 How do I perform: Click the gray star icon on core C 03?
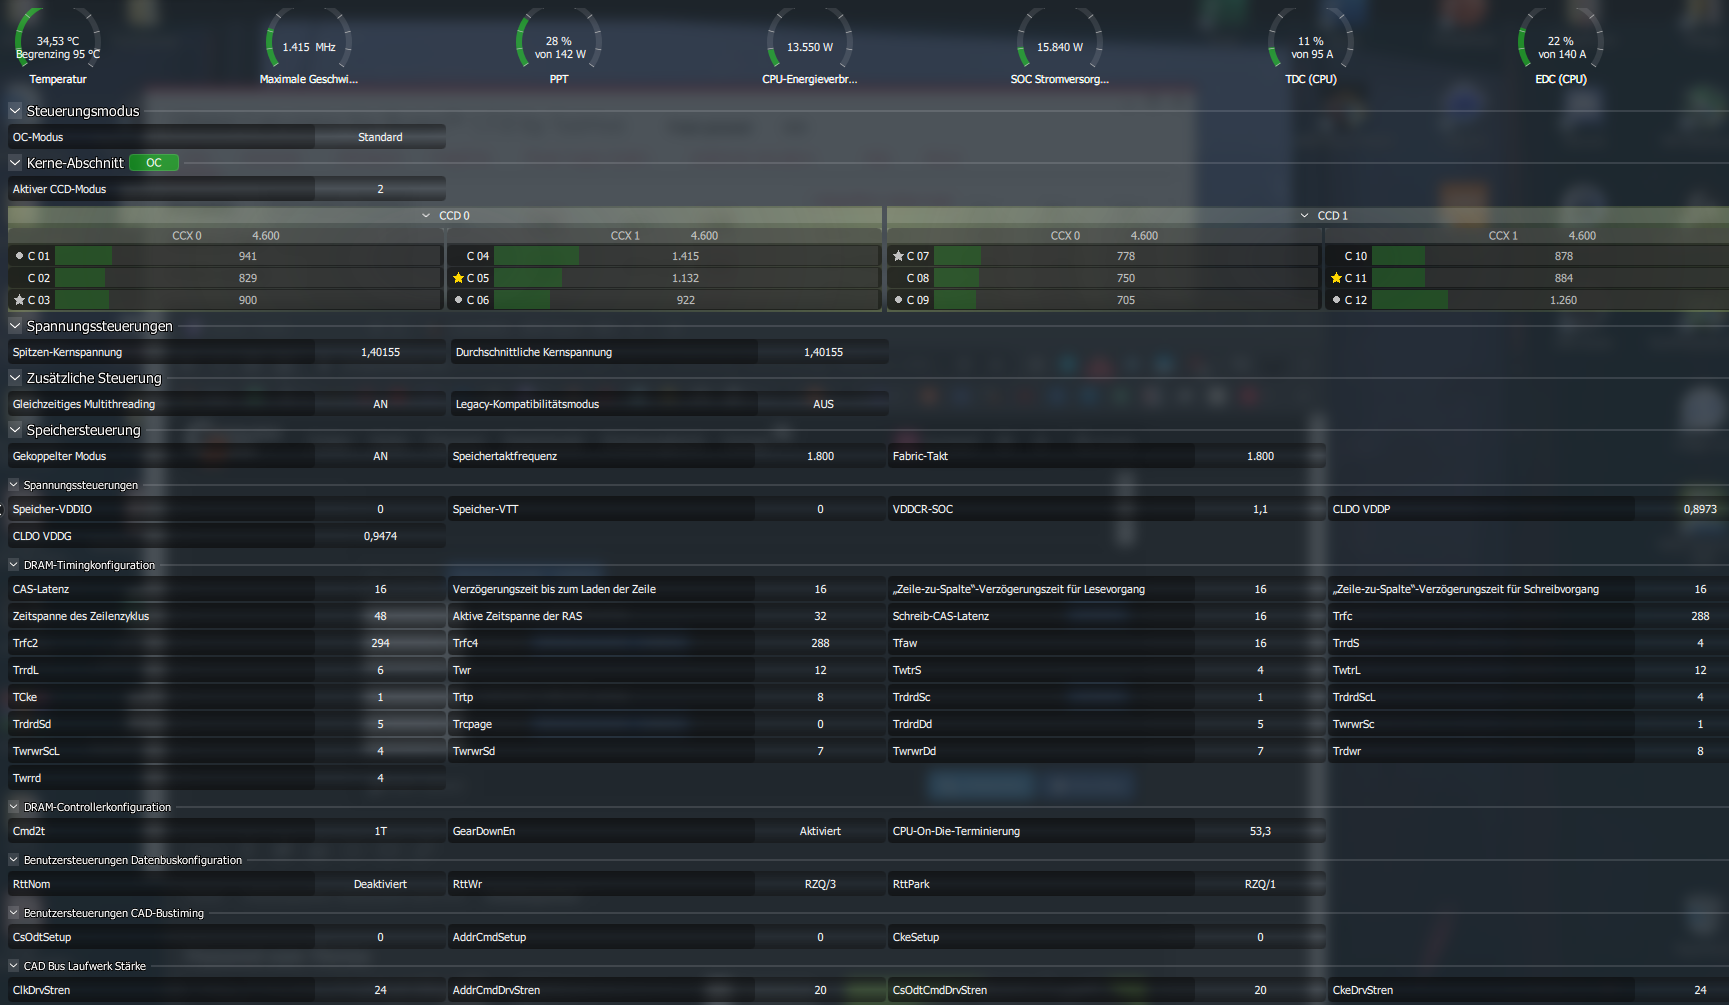(19, 300)
